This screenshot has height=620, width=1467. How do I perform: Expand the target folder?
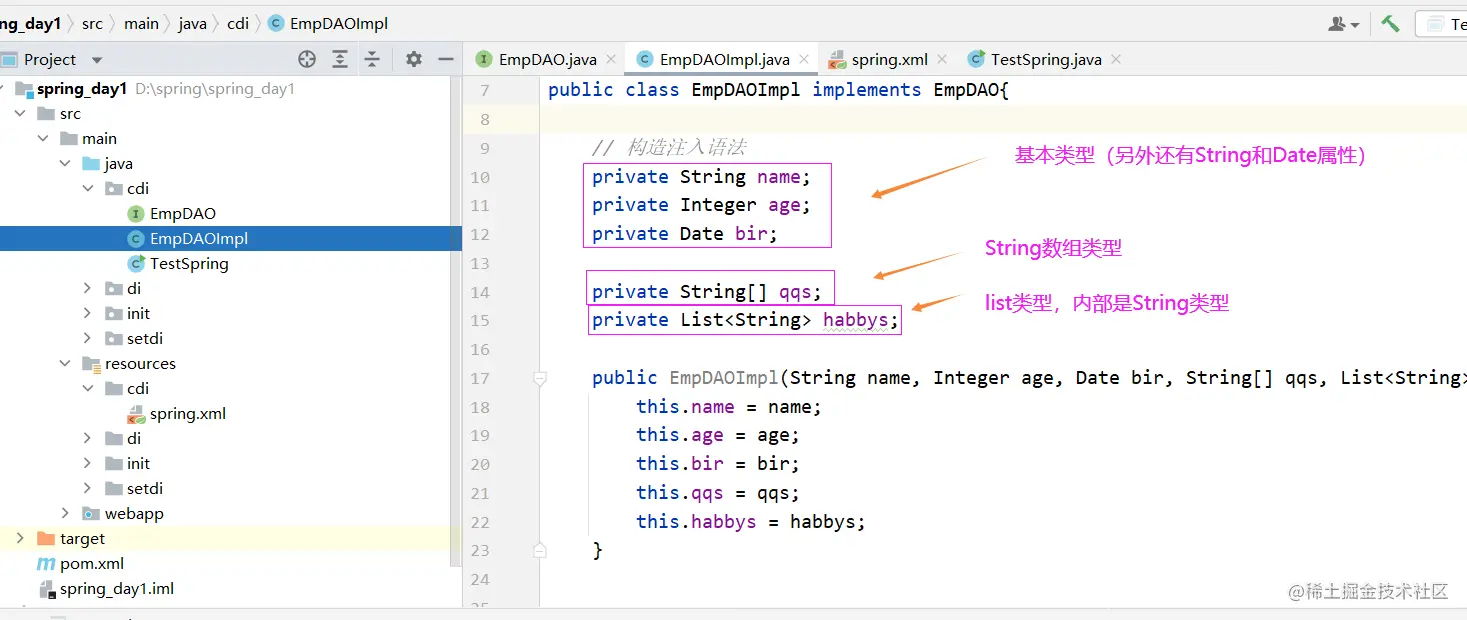click(x=20, y=539)
